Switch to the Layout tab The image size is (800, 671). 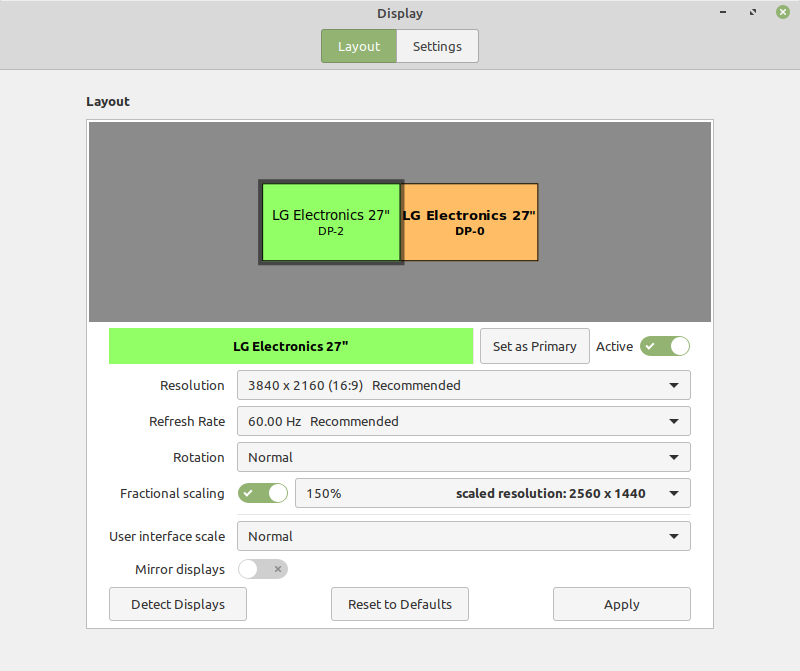pos(358,46)
